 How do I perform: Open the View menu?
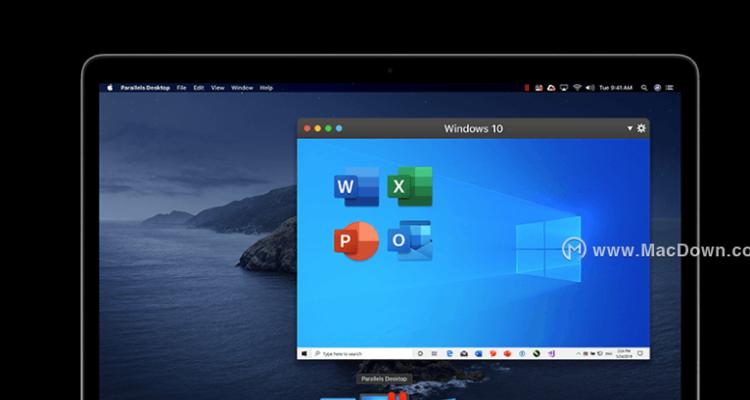pyautogui.click(x=218, y=88)
